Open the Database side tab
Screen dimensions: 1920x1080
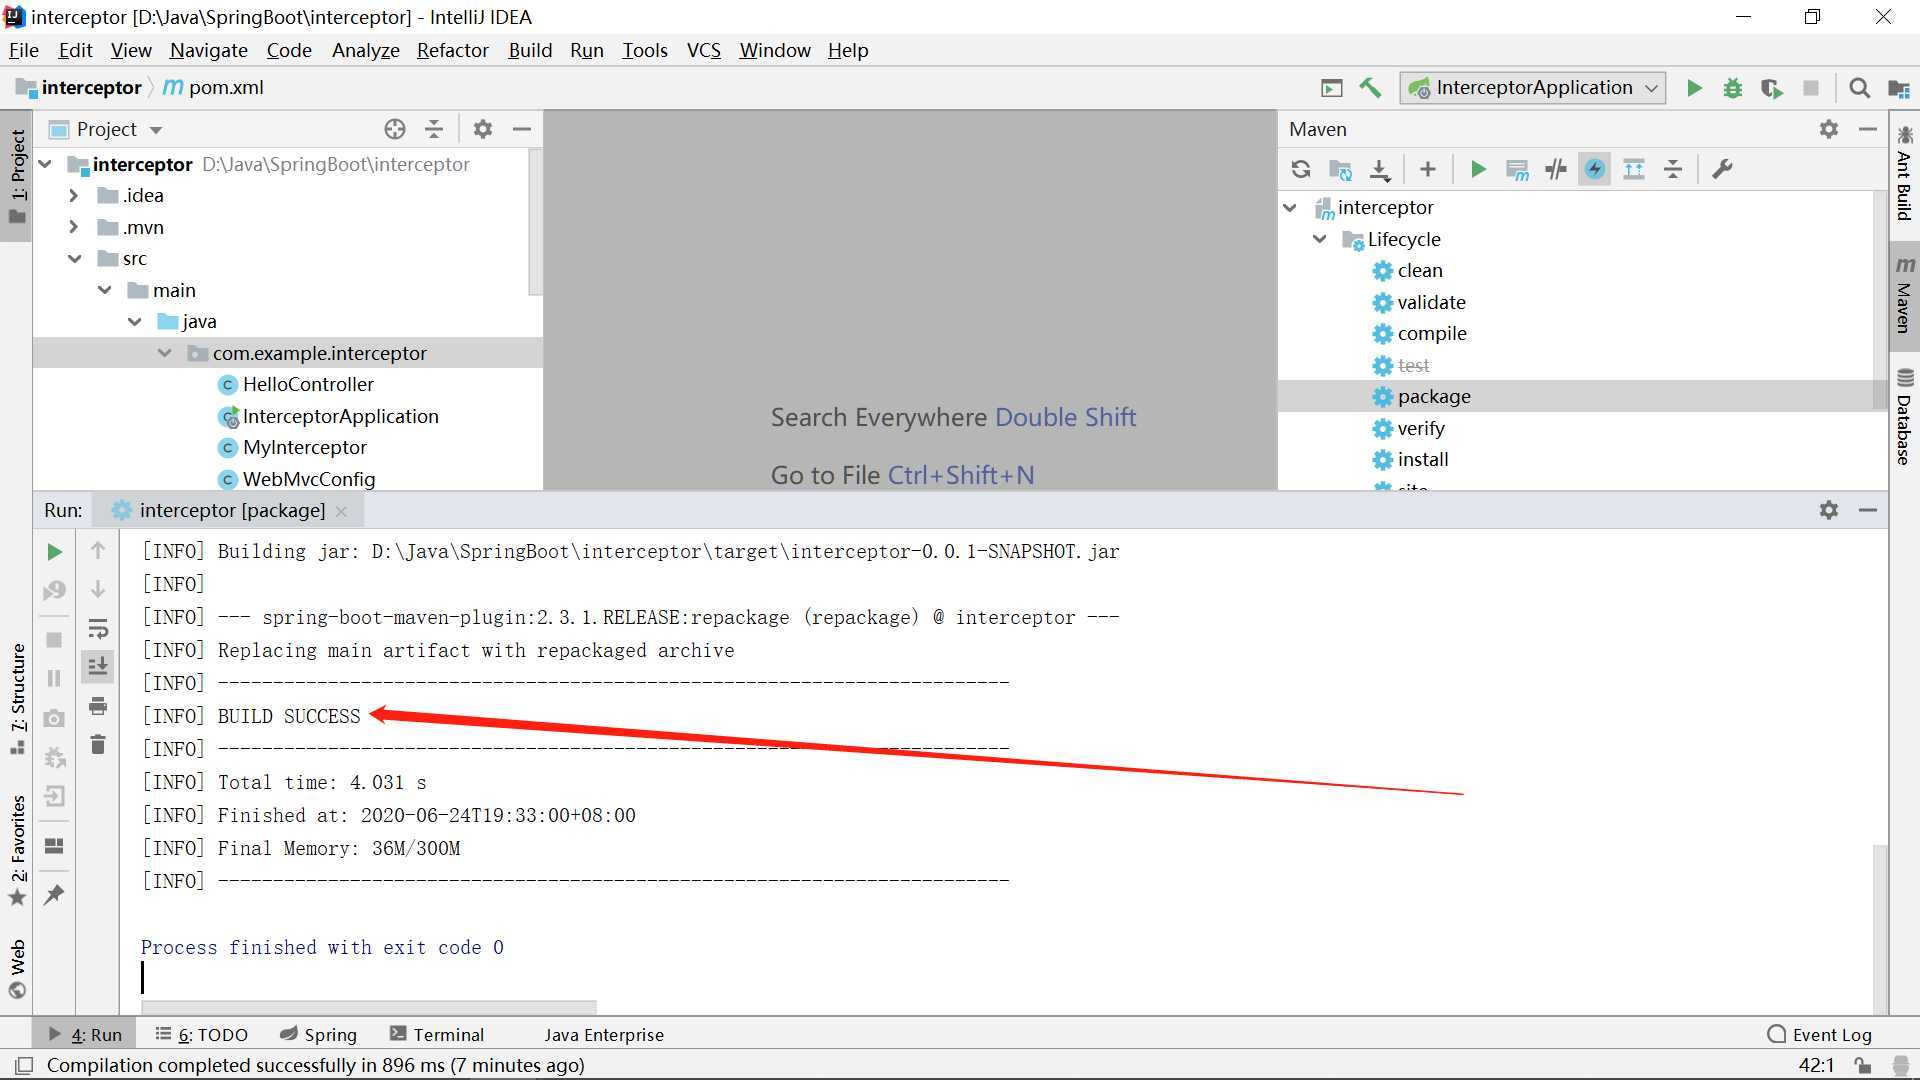(x=1904, y=416)
